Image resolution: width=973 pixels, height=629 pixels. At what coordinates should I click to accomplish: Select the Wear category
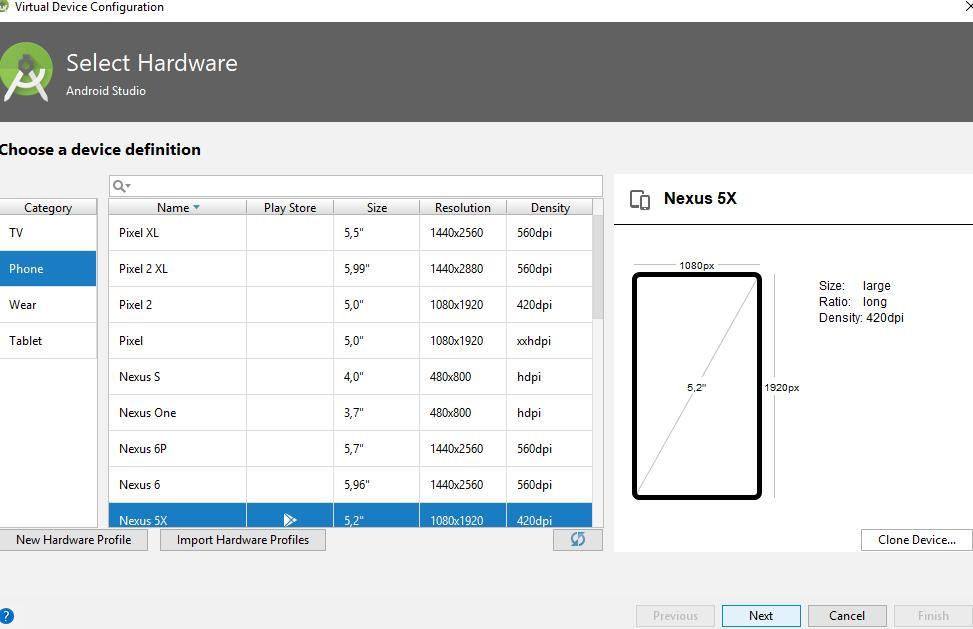(x=48, y=305)
